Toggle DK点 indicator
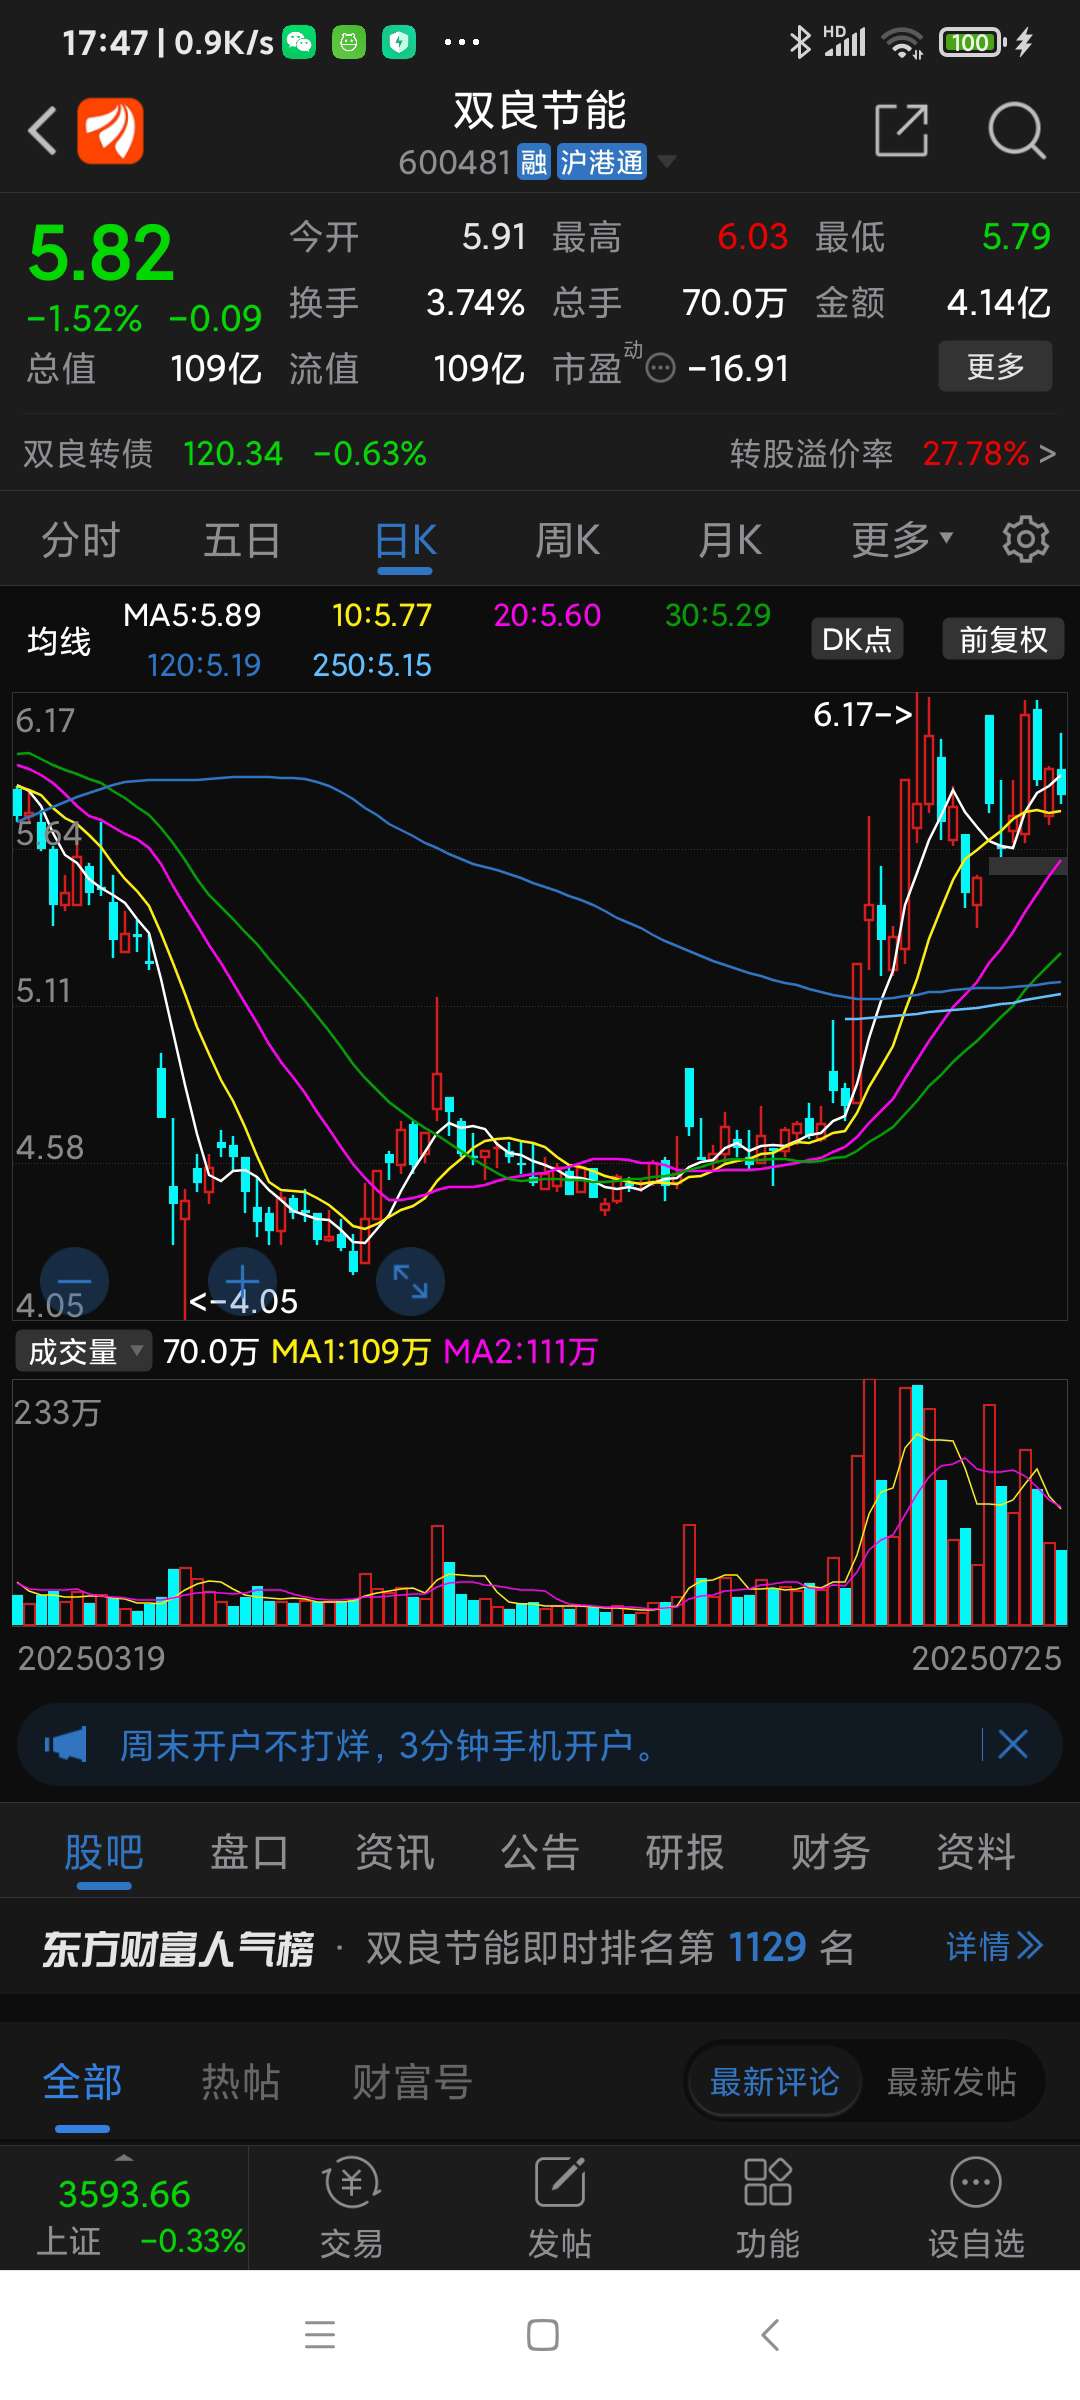This screenshot has height=2400, width=1080. click(857, 639)
